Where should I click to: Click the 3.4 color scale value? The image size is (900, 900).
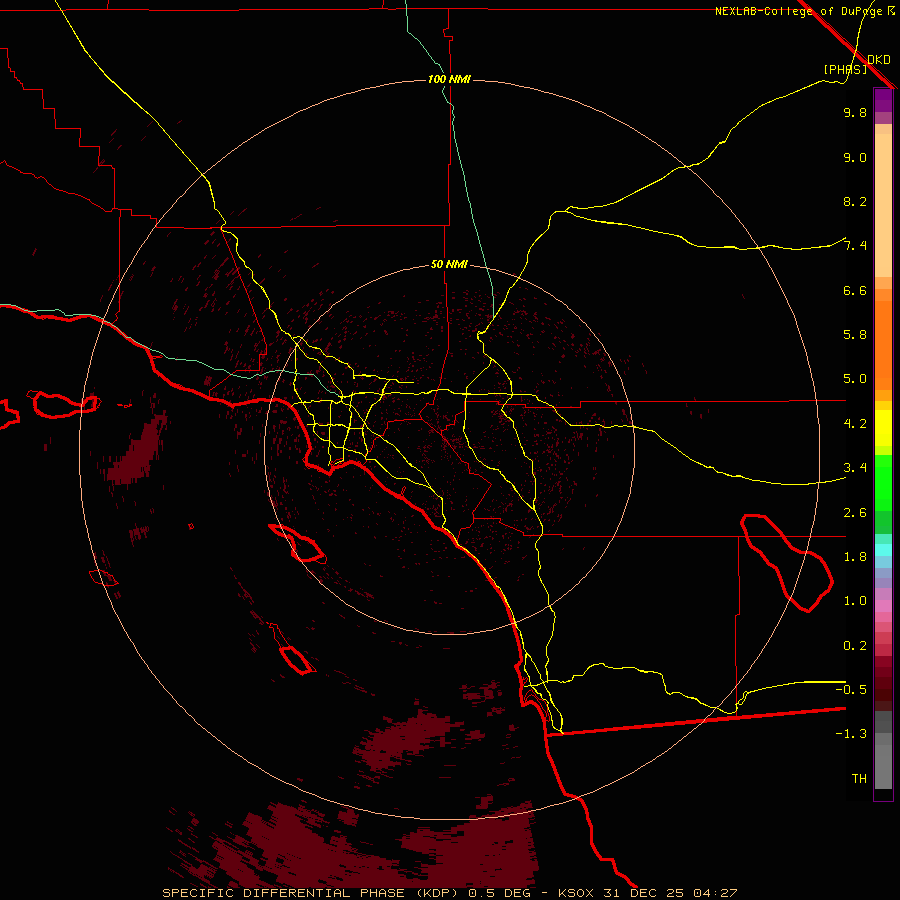coord(855,468)
